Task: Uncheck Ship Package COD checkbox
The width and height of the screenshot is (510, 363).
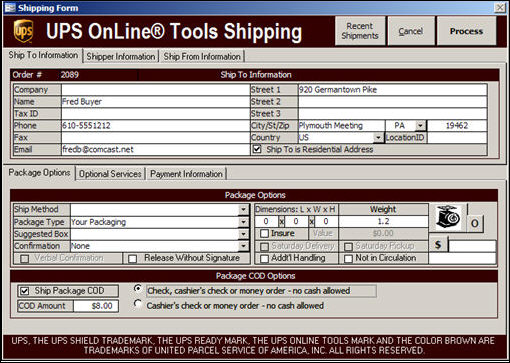Action: (x=24, y=291)
